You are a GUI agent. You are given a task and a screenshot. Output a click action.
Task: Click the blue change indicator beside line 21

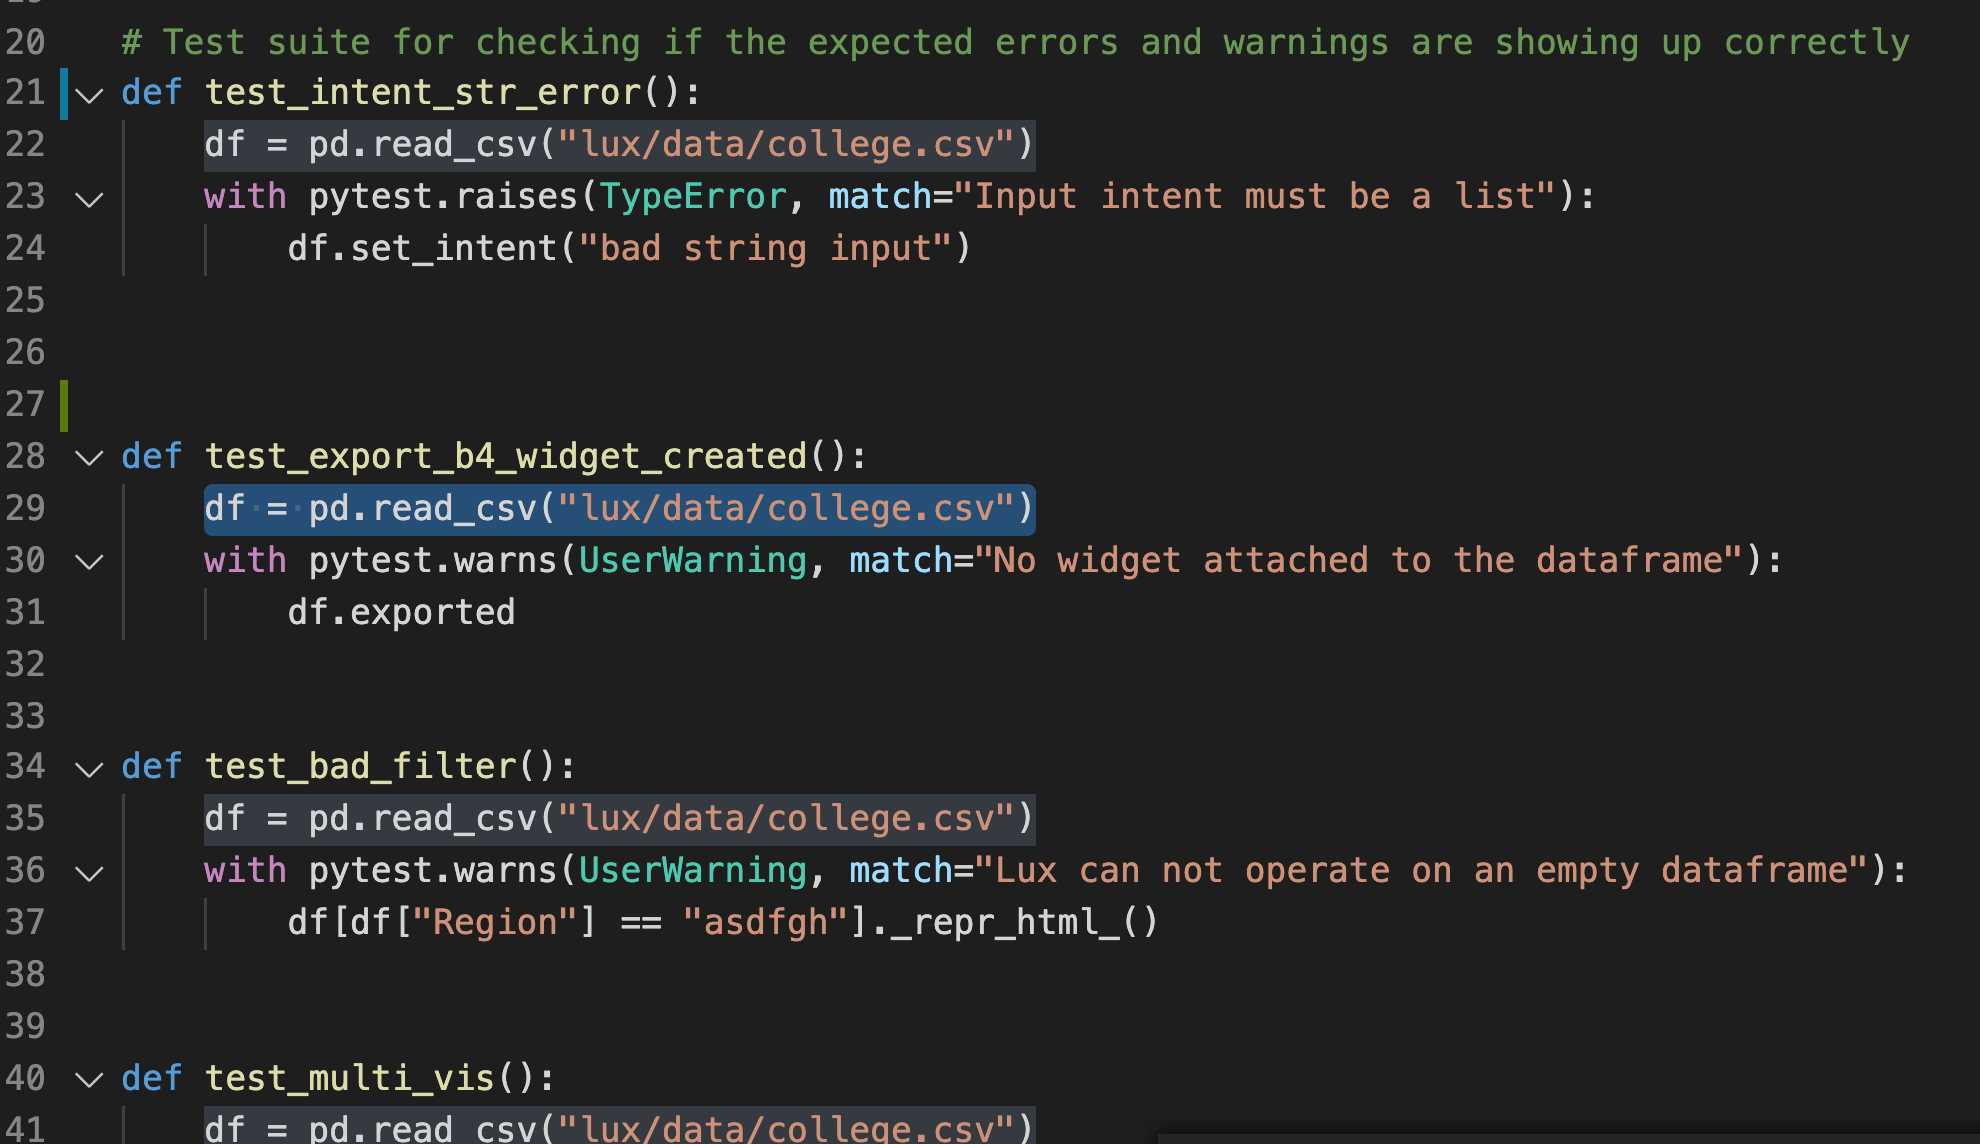[64, 95]
